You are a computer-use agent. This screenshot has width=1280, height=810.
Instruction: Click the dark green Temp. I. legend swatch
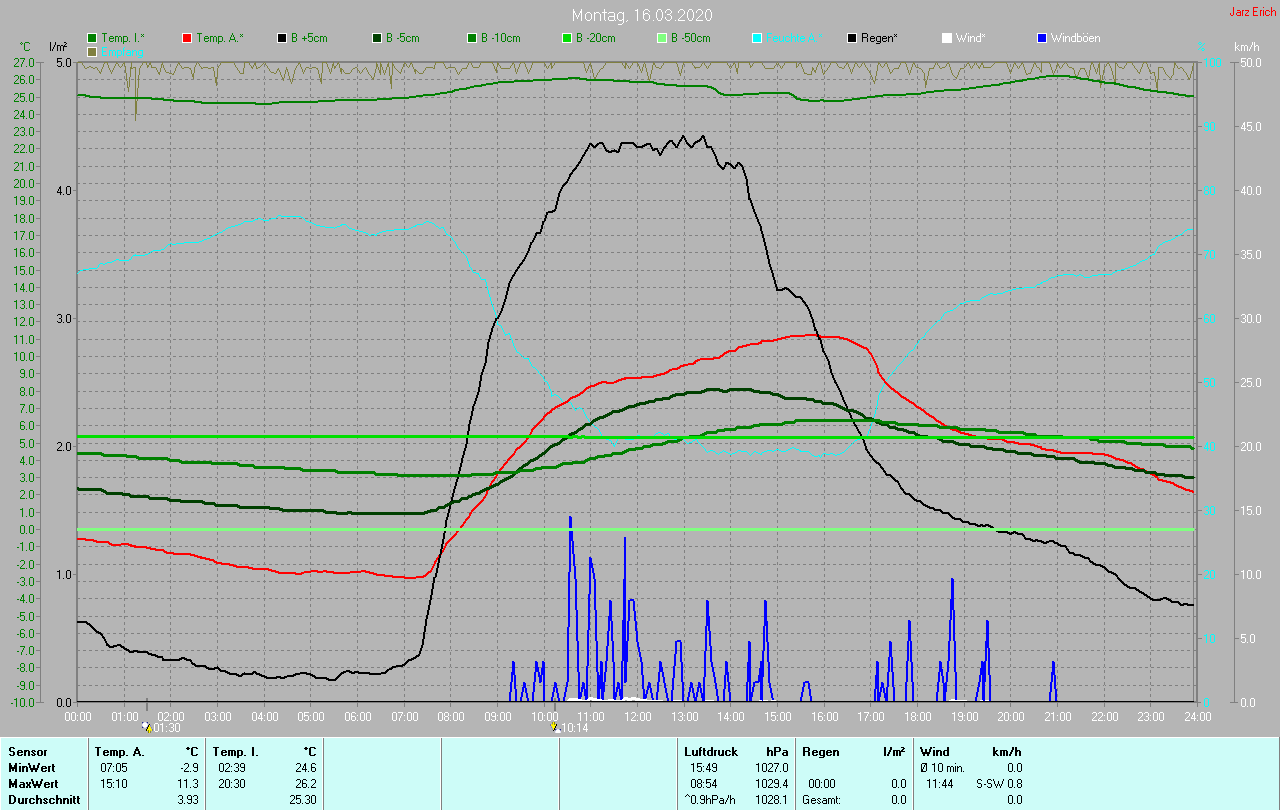pyautogui.click(x=93, y=38)
